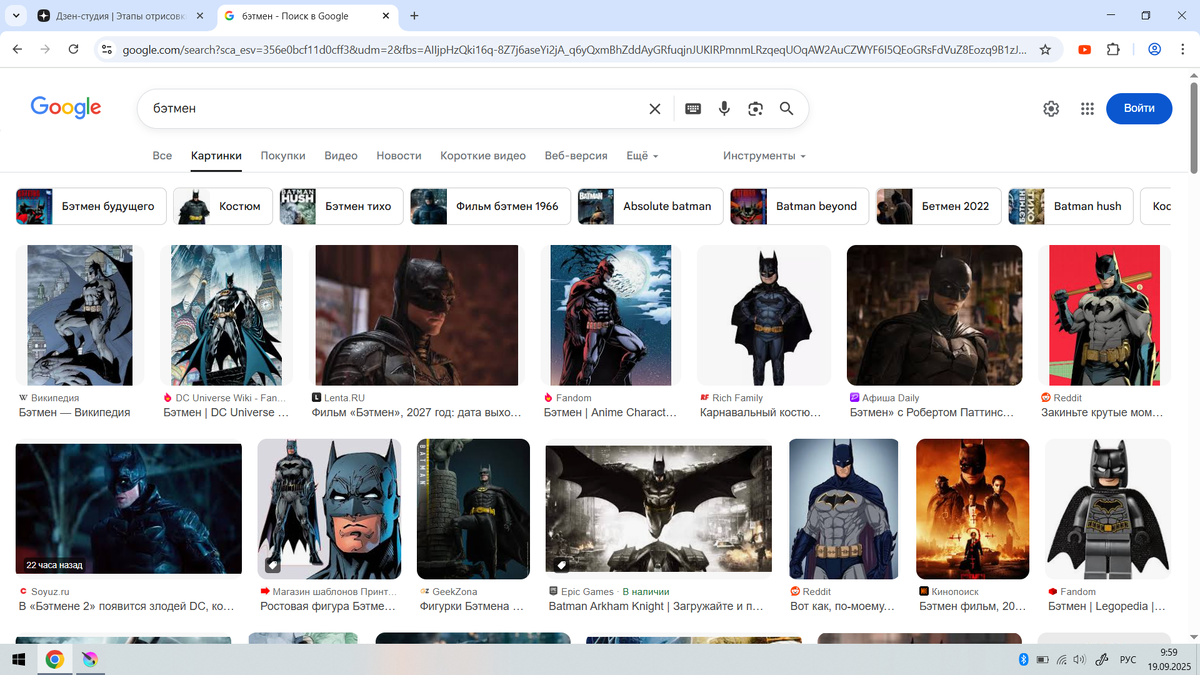Open YouTube from the browser toolbar shortcut

(x=1084, y=49)
